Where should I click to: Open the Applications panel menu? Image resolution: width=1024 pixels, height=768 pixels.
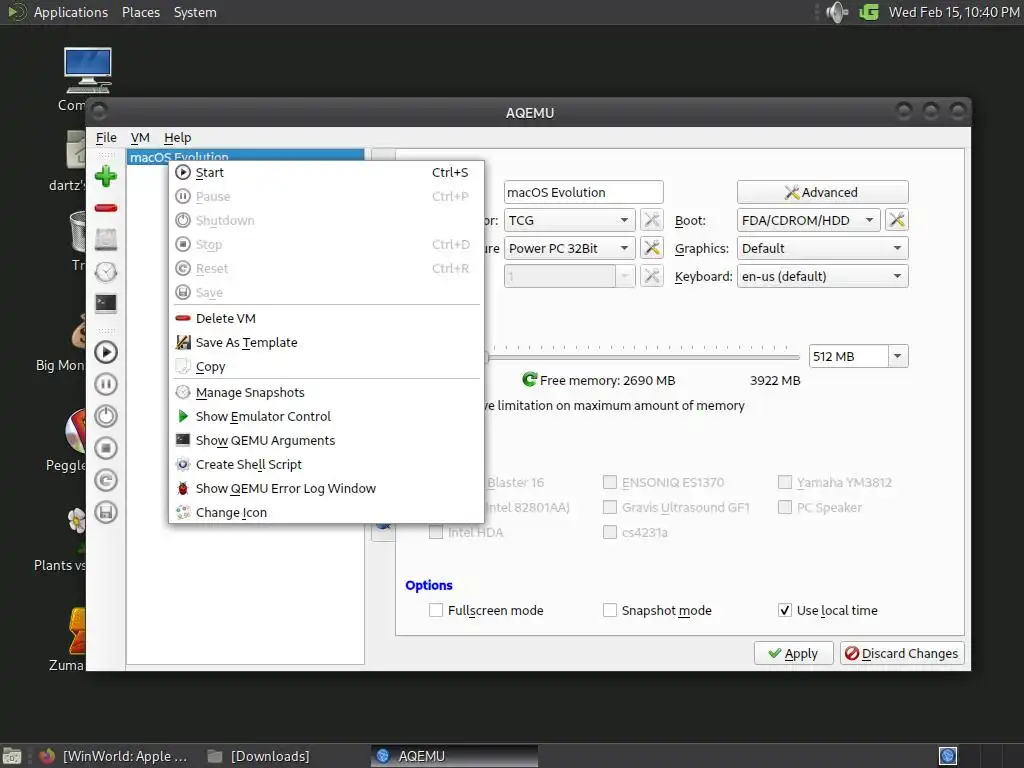(71, 12)
